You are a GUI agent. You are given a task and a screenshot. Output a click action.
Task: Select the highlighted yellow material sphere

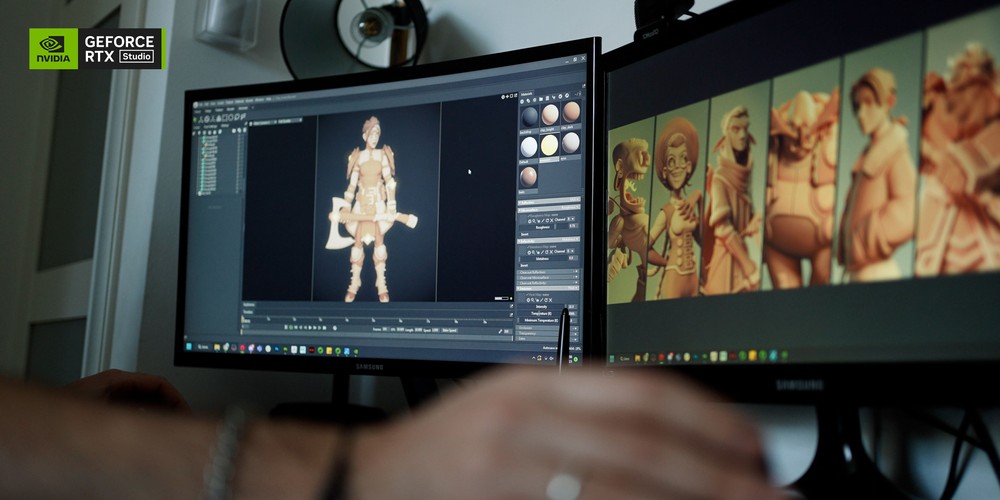[x=550, y=145]
